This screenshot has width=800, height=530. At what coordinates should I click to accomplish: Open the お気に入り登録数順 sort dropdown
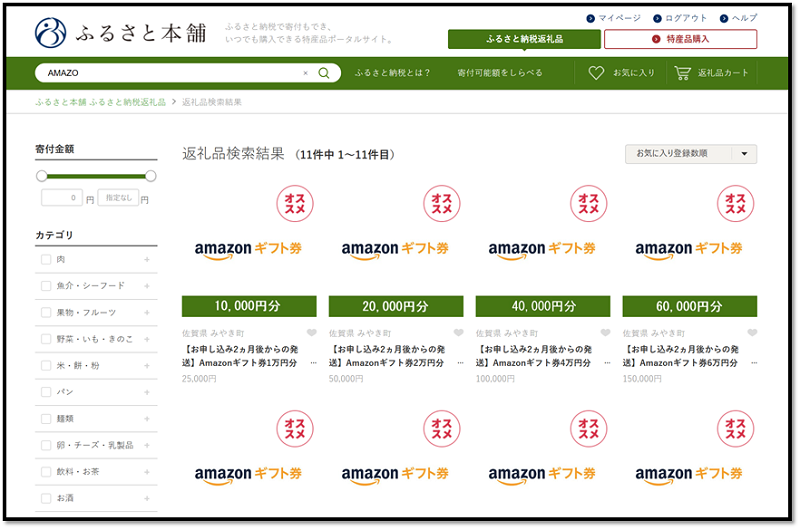(x=691, y=154)
